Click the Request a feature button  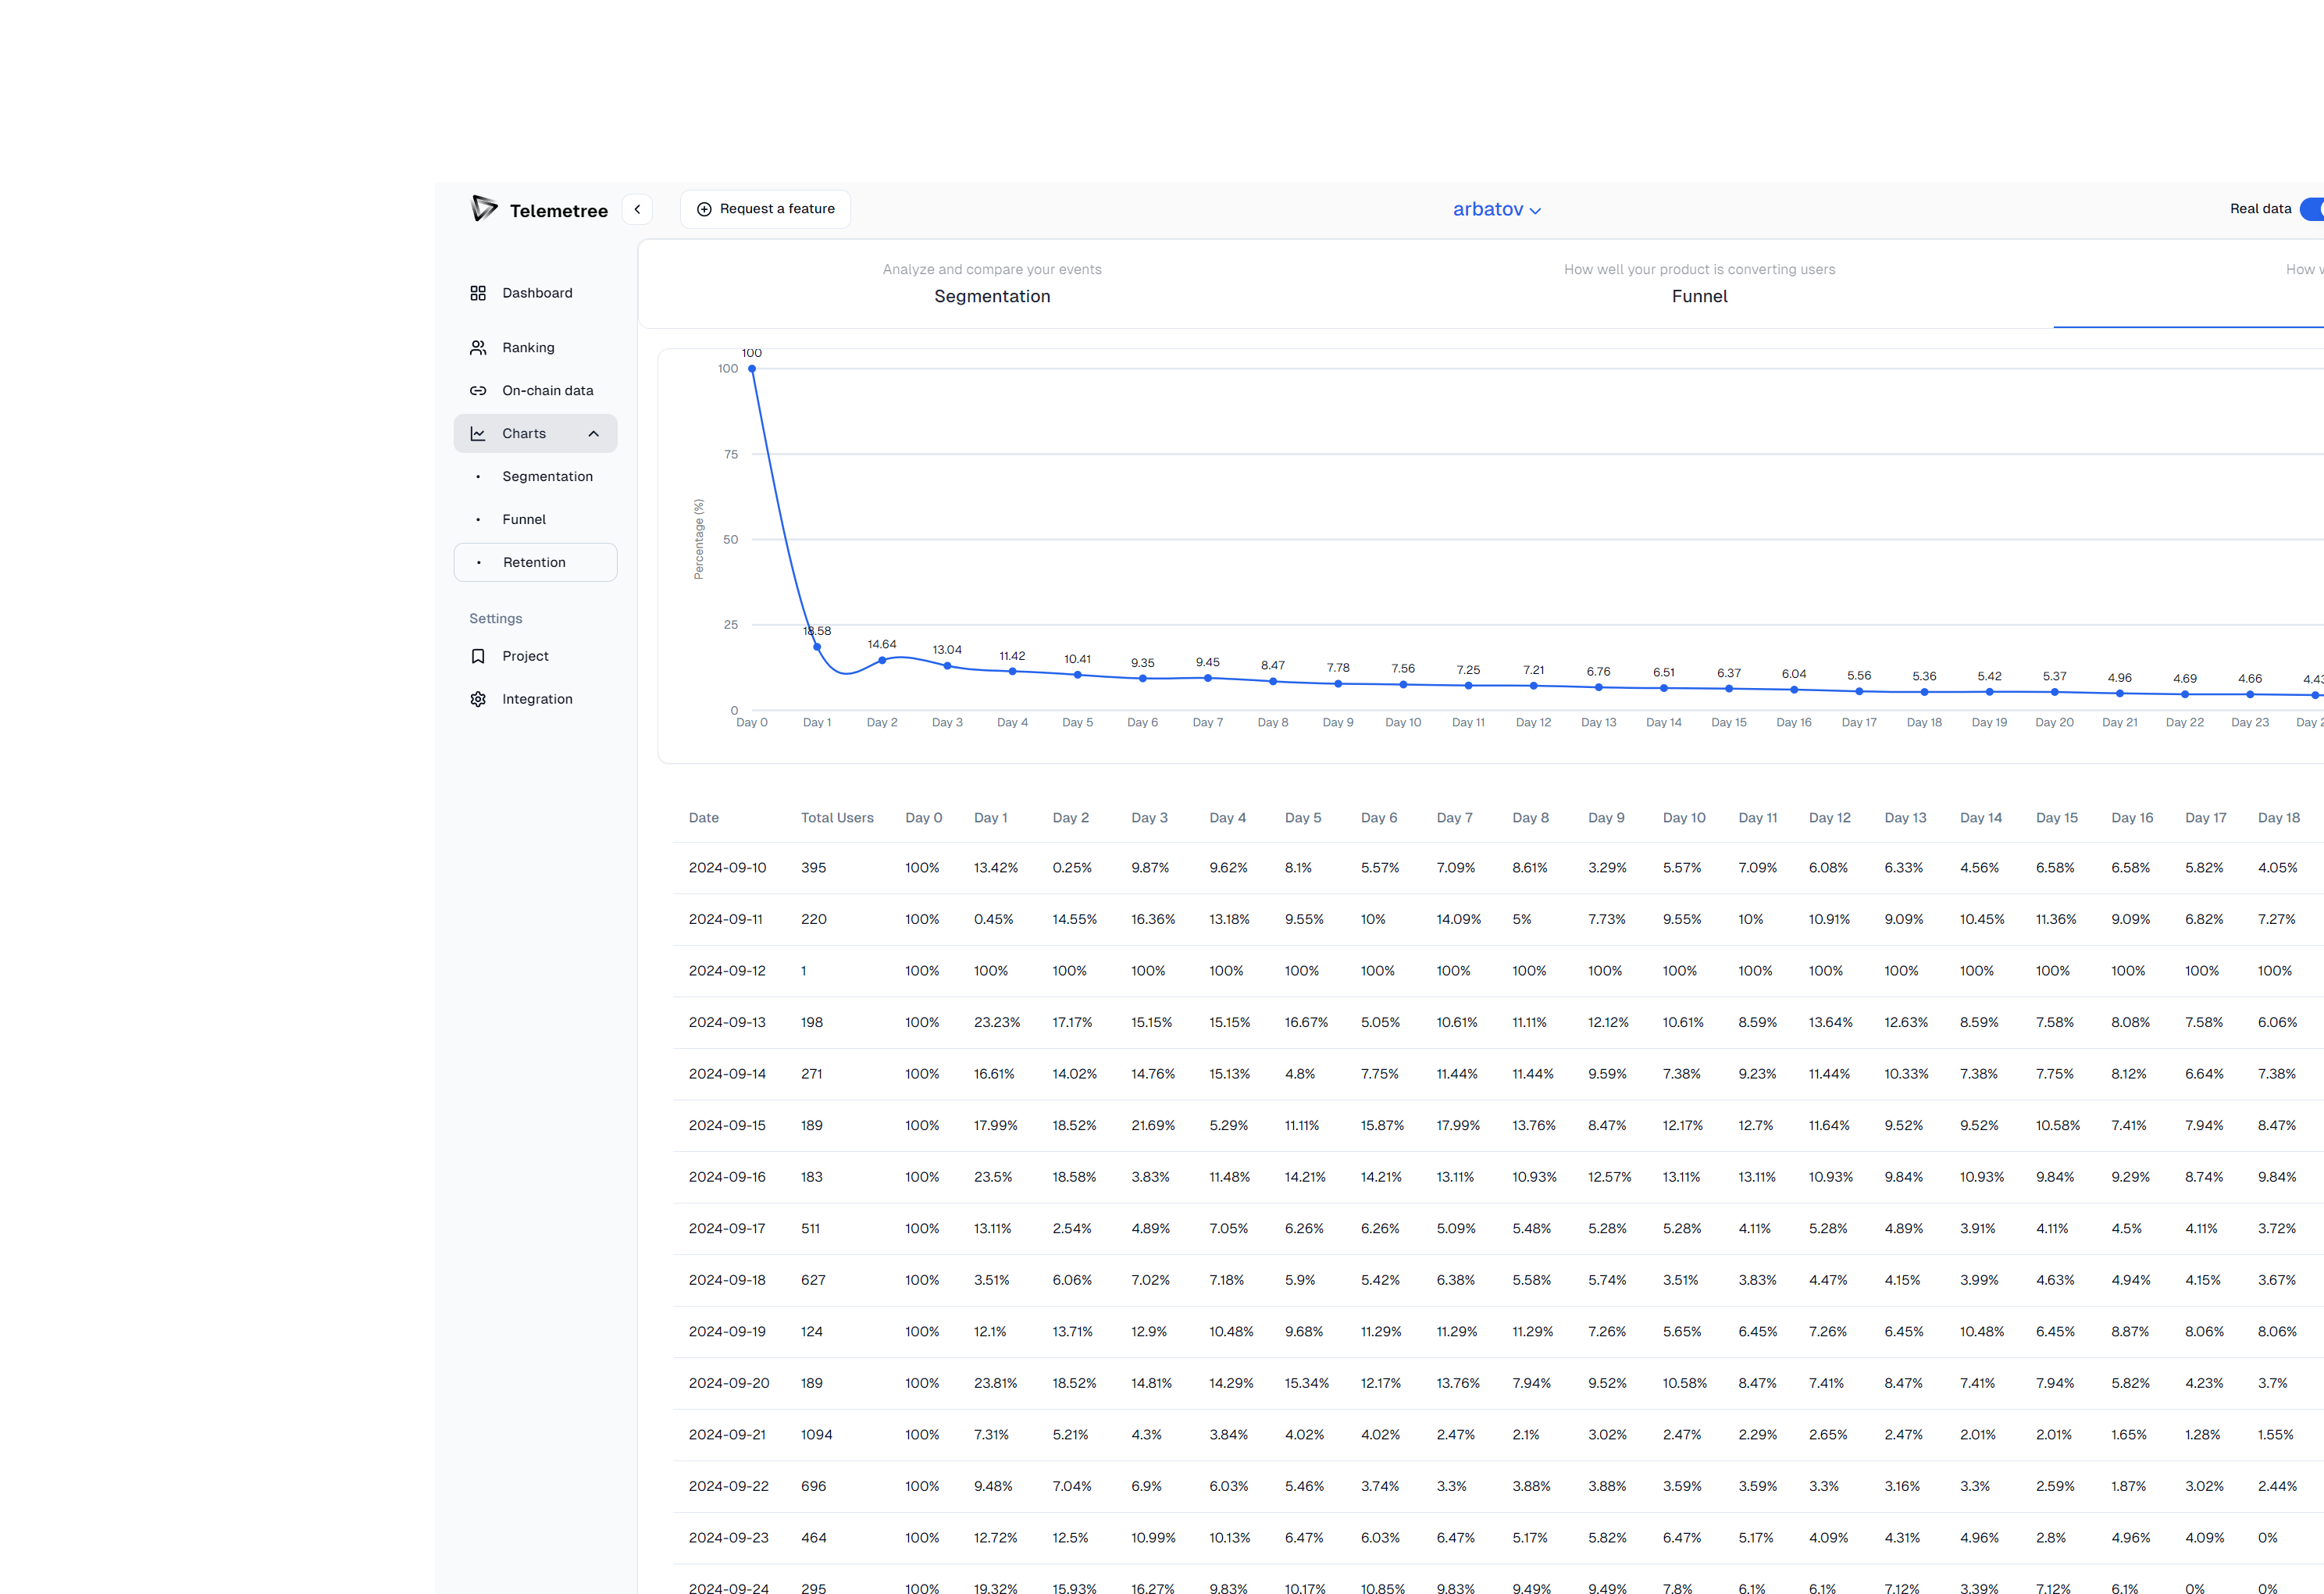pos(765,208)
